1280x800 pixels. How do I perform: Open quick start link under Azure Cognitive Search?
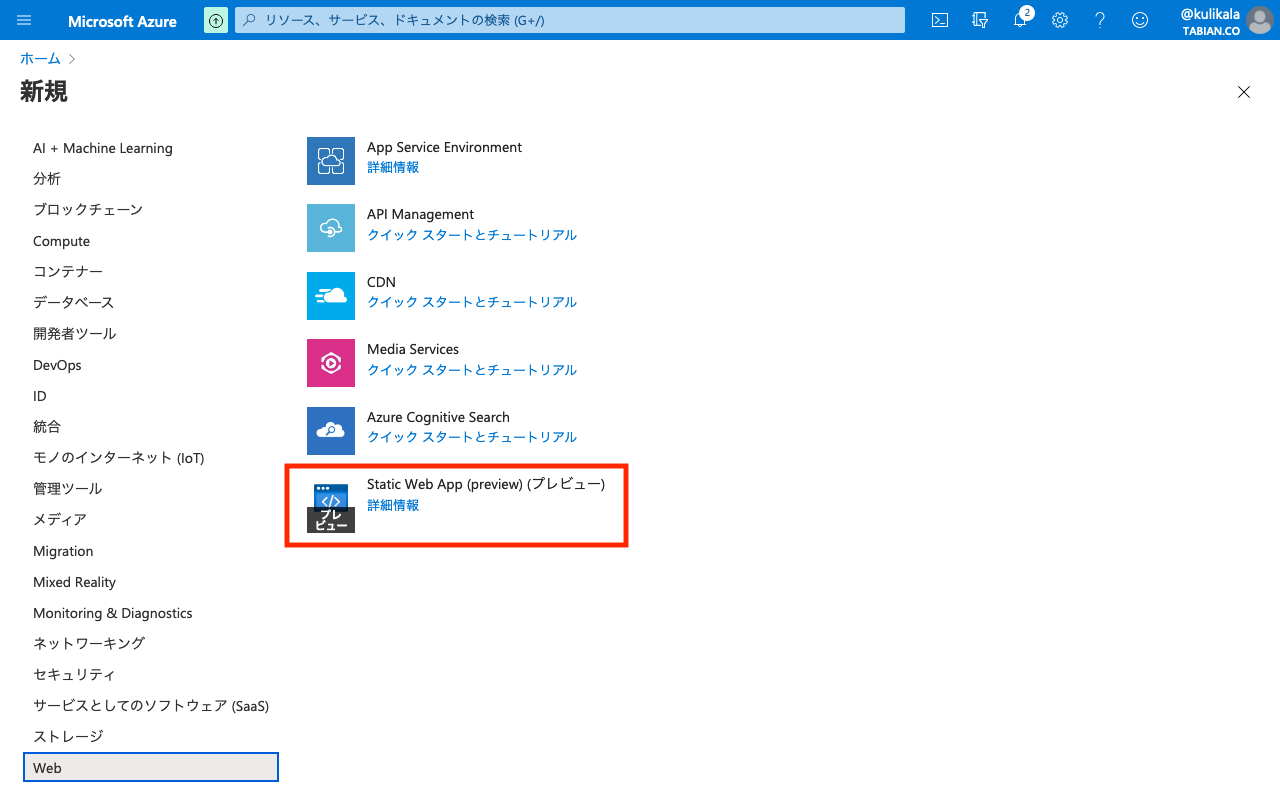472,437
